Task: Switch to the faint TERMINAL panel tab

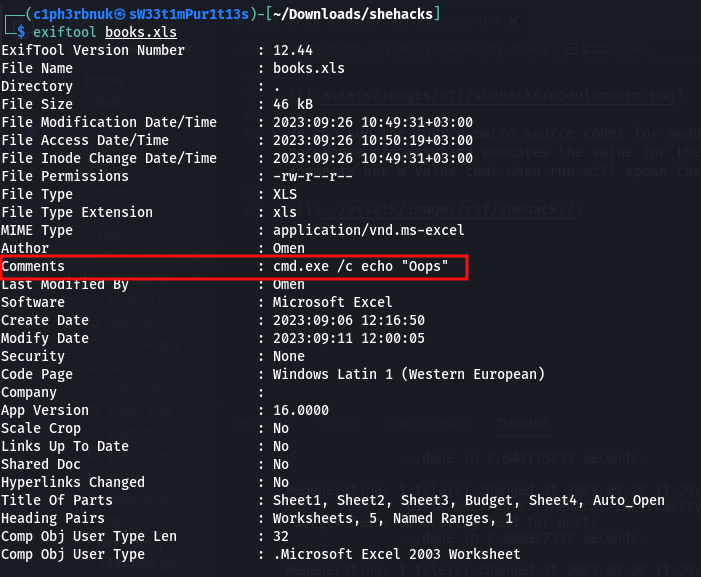Action: point(524,423)
